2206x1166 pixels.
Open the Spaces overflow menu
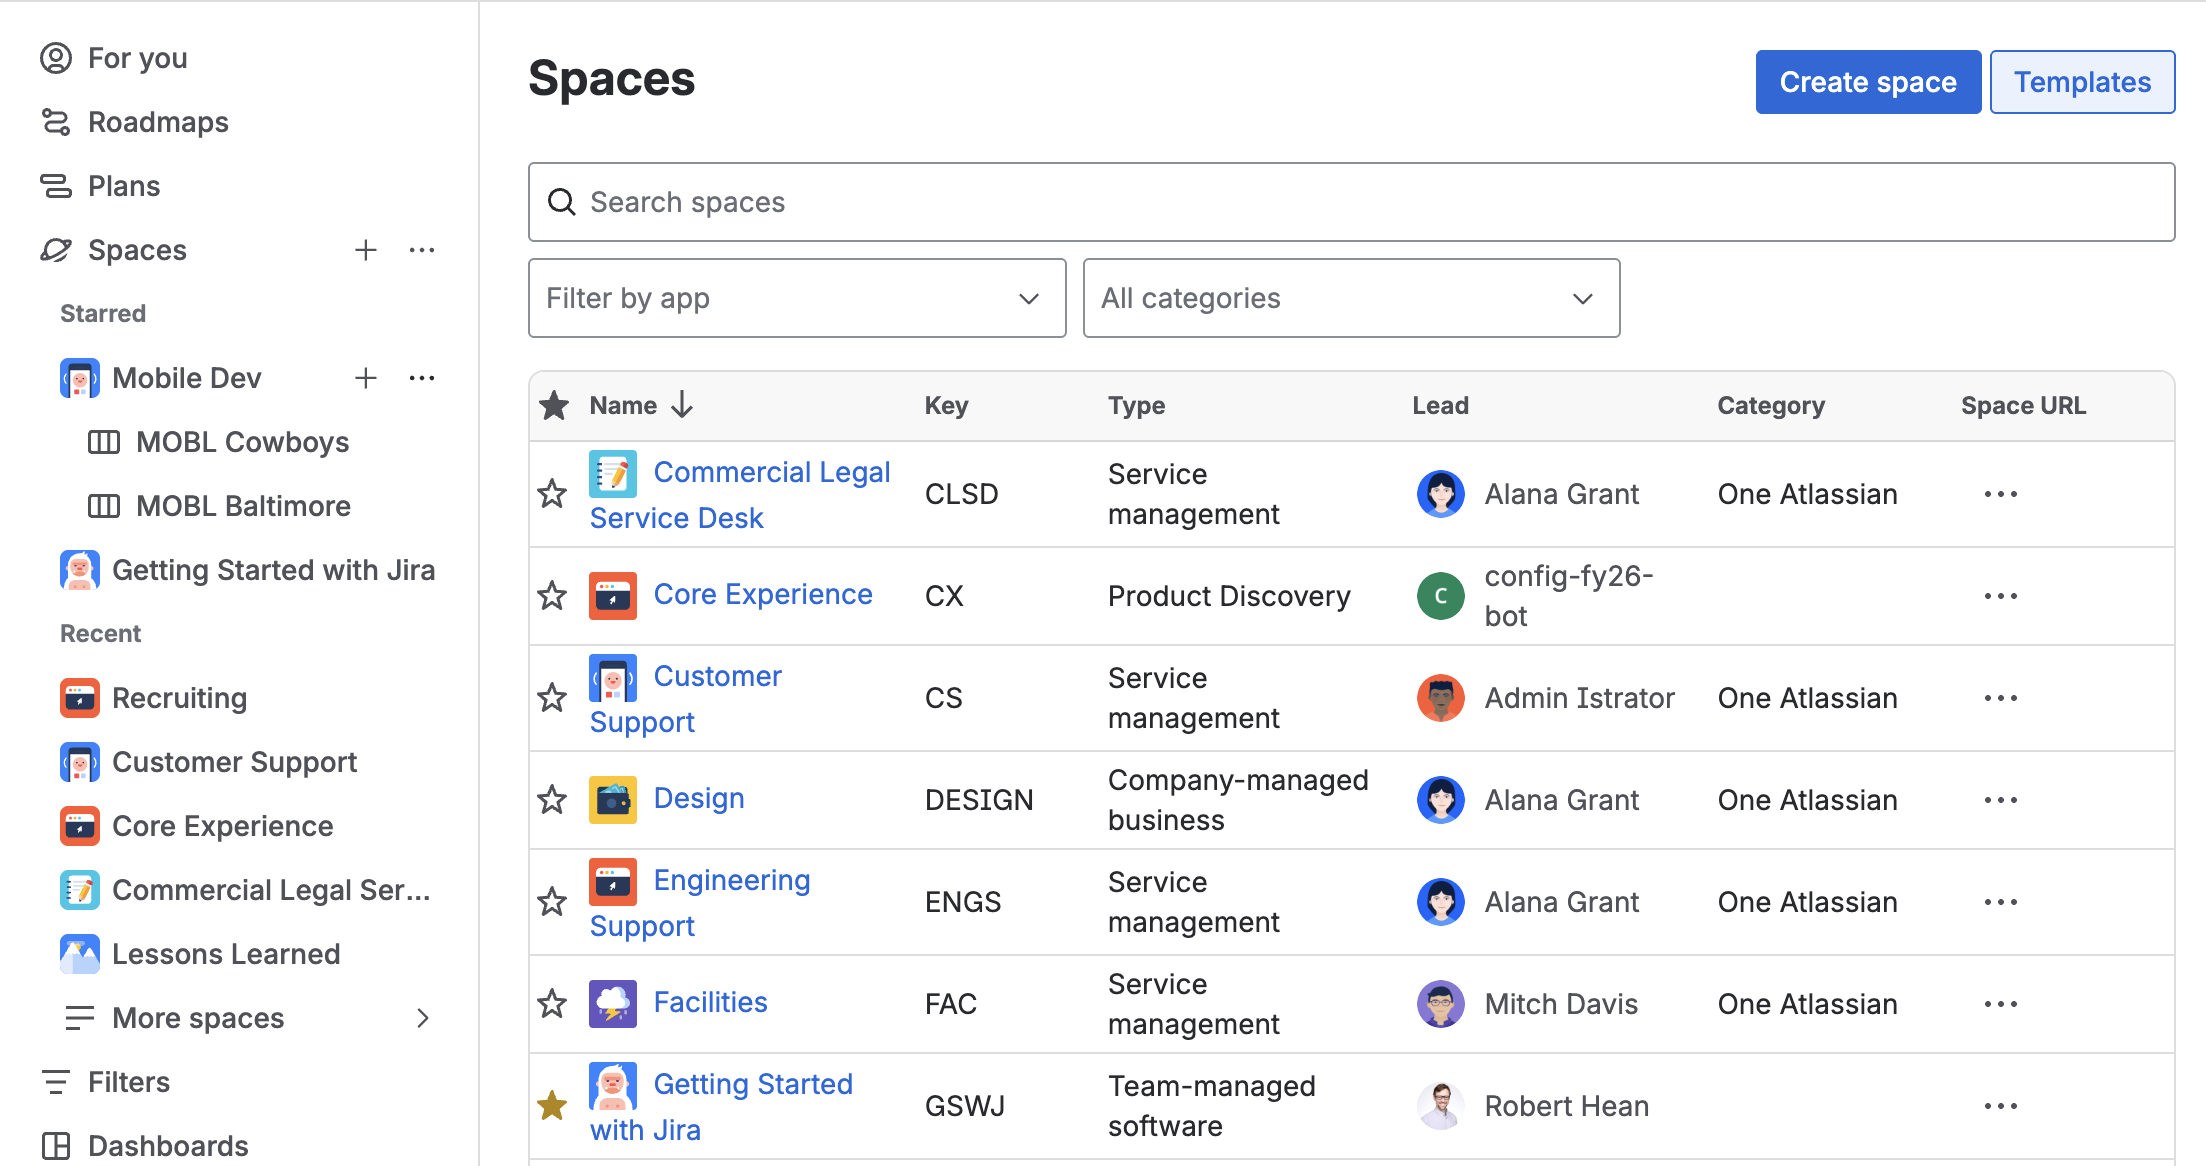[x=422, y=249]
